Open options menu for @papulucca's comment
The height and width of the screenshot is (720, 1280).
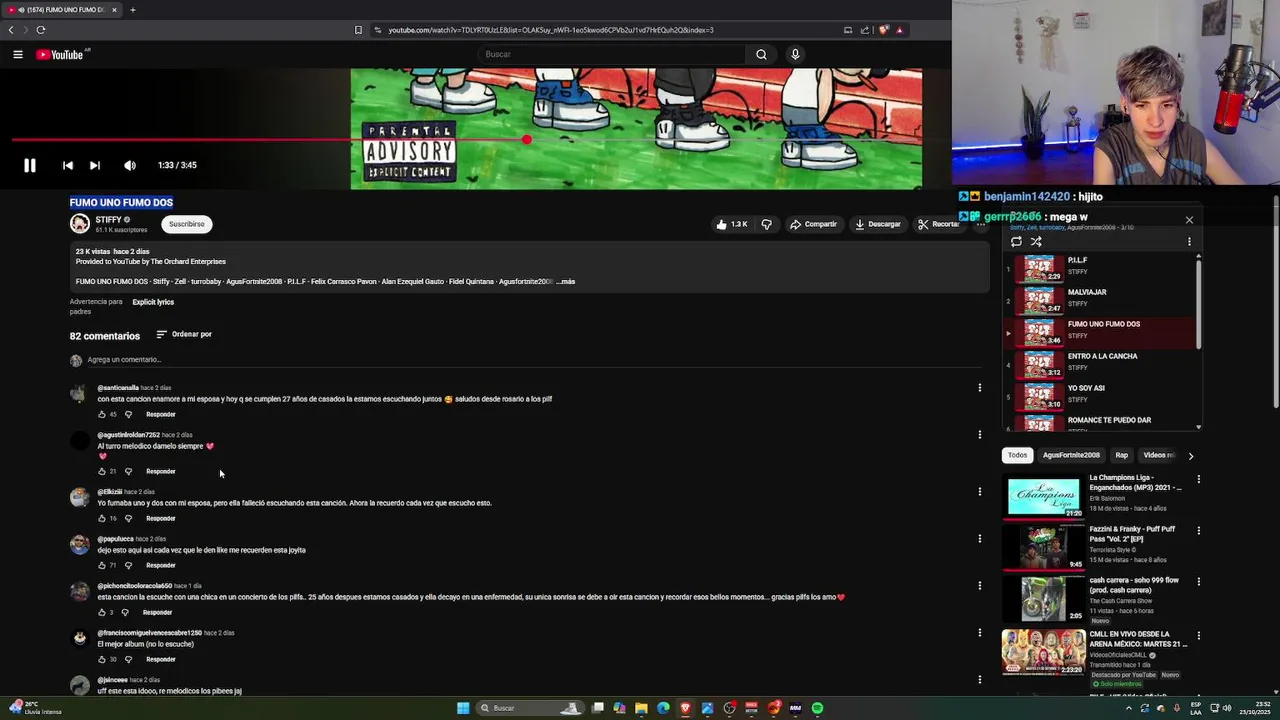[980, 538]
